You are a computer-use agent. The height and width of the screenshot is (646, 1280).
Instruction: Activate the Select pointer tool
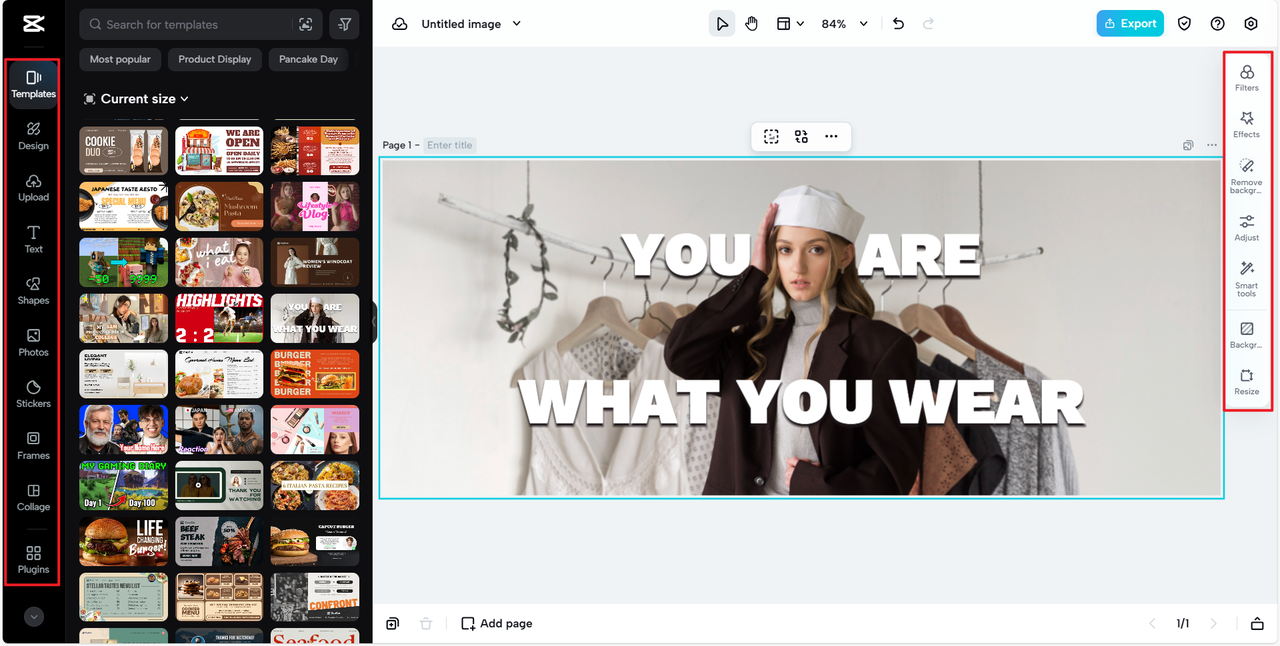[x=722, y=24]
